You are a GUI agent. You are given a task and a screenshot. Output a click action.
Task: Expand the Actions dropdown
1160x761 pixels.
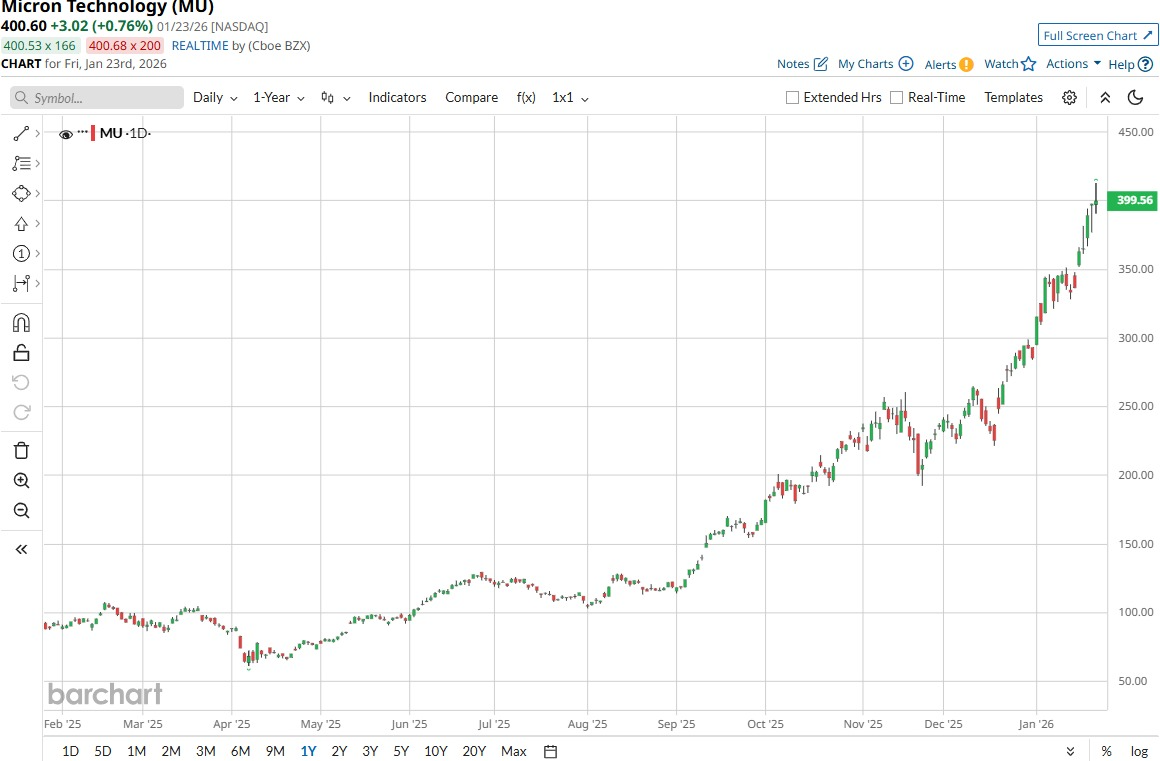click(x=1073, y=64)
